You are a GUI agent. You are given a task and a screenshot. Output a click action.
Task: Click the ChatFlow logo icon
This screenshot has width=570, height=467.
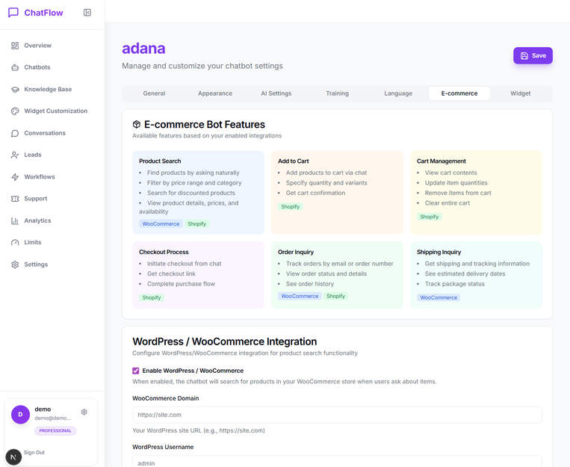(x=13, y=13)
